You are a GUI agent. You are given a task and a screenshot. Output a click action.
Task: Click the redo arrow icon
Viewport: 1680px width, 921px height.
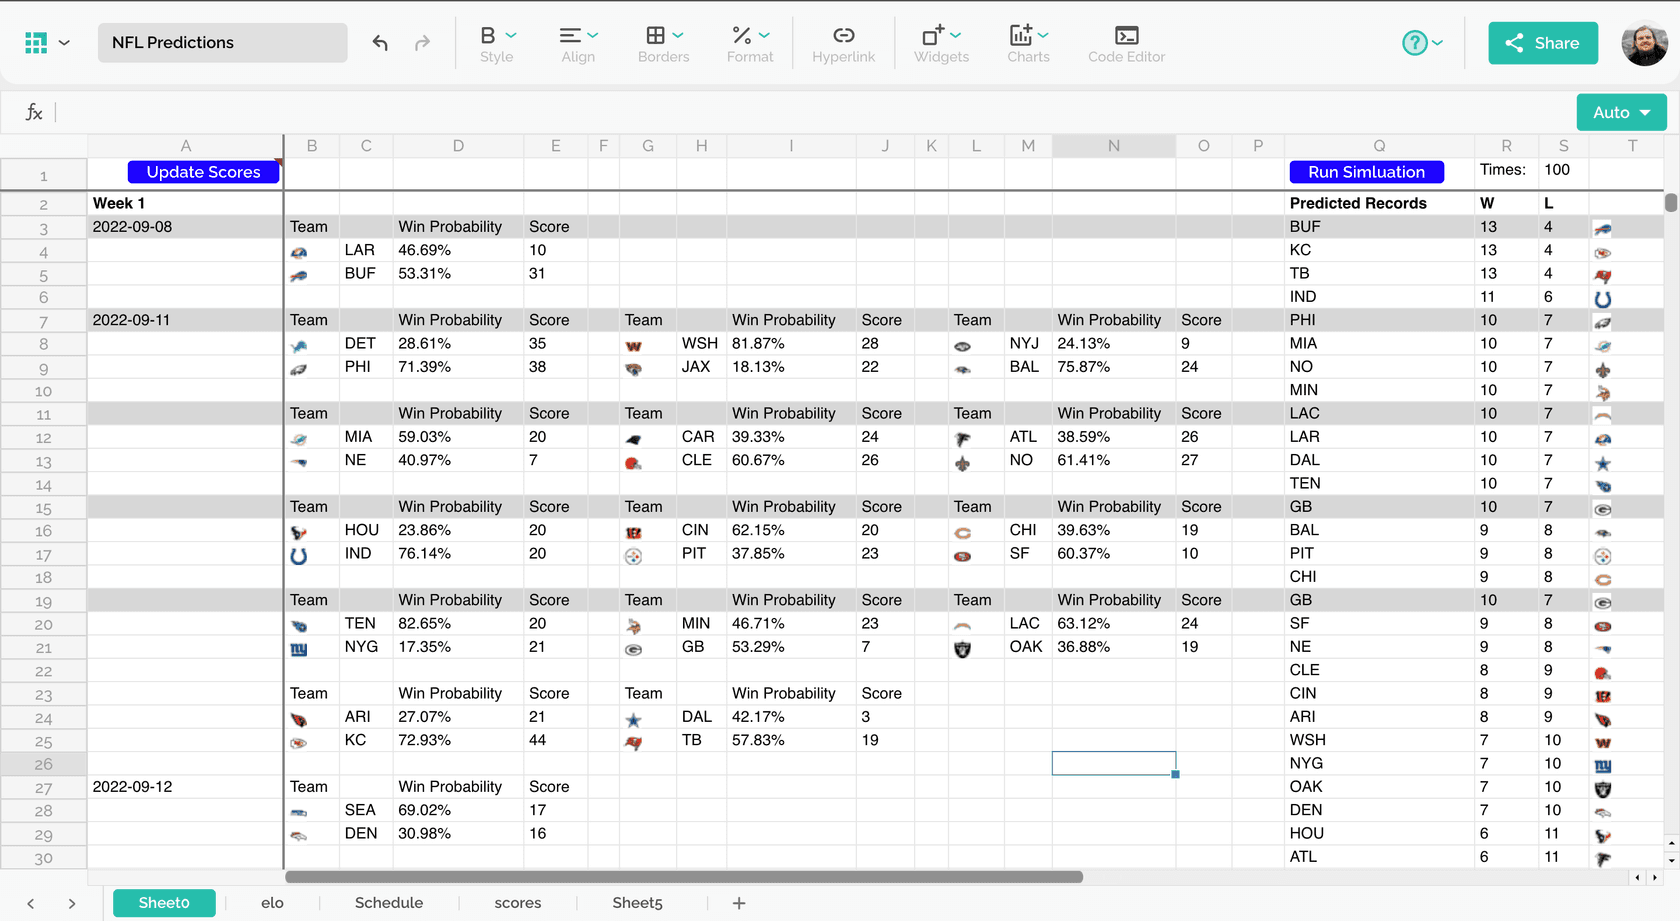click(422, 42)
